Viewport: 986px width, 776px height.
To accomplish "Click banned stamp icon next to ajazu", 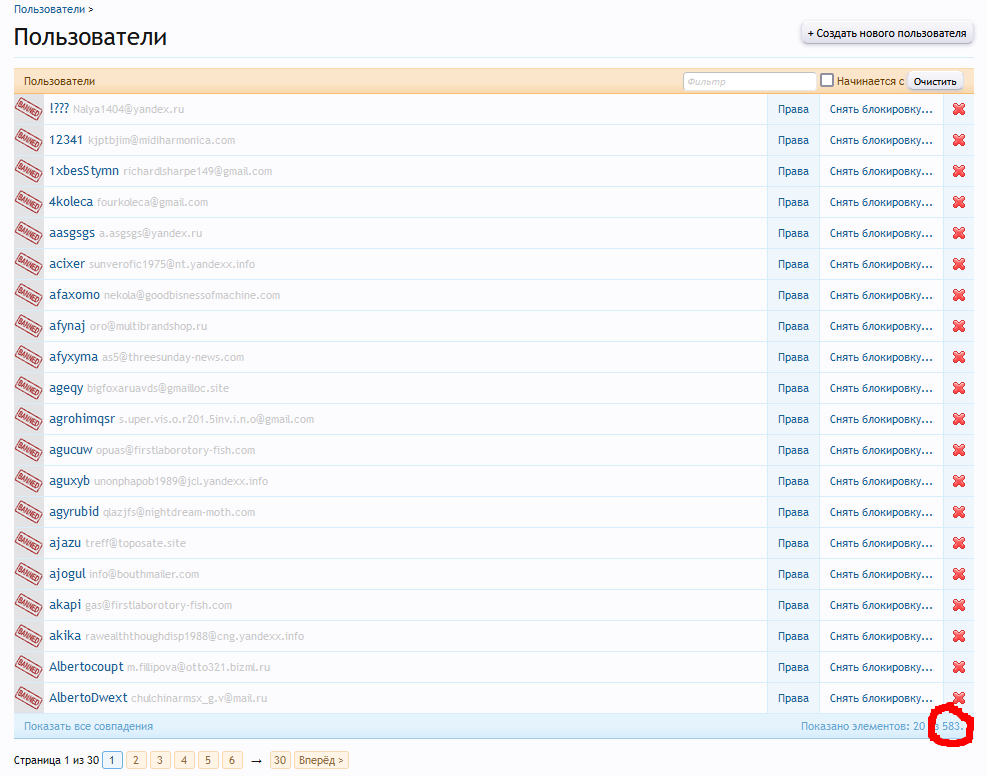I will pos(29,543).
